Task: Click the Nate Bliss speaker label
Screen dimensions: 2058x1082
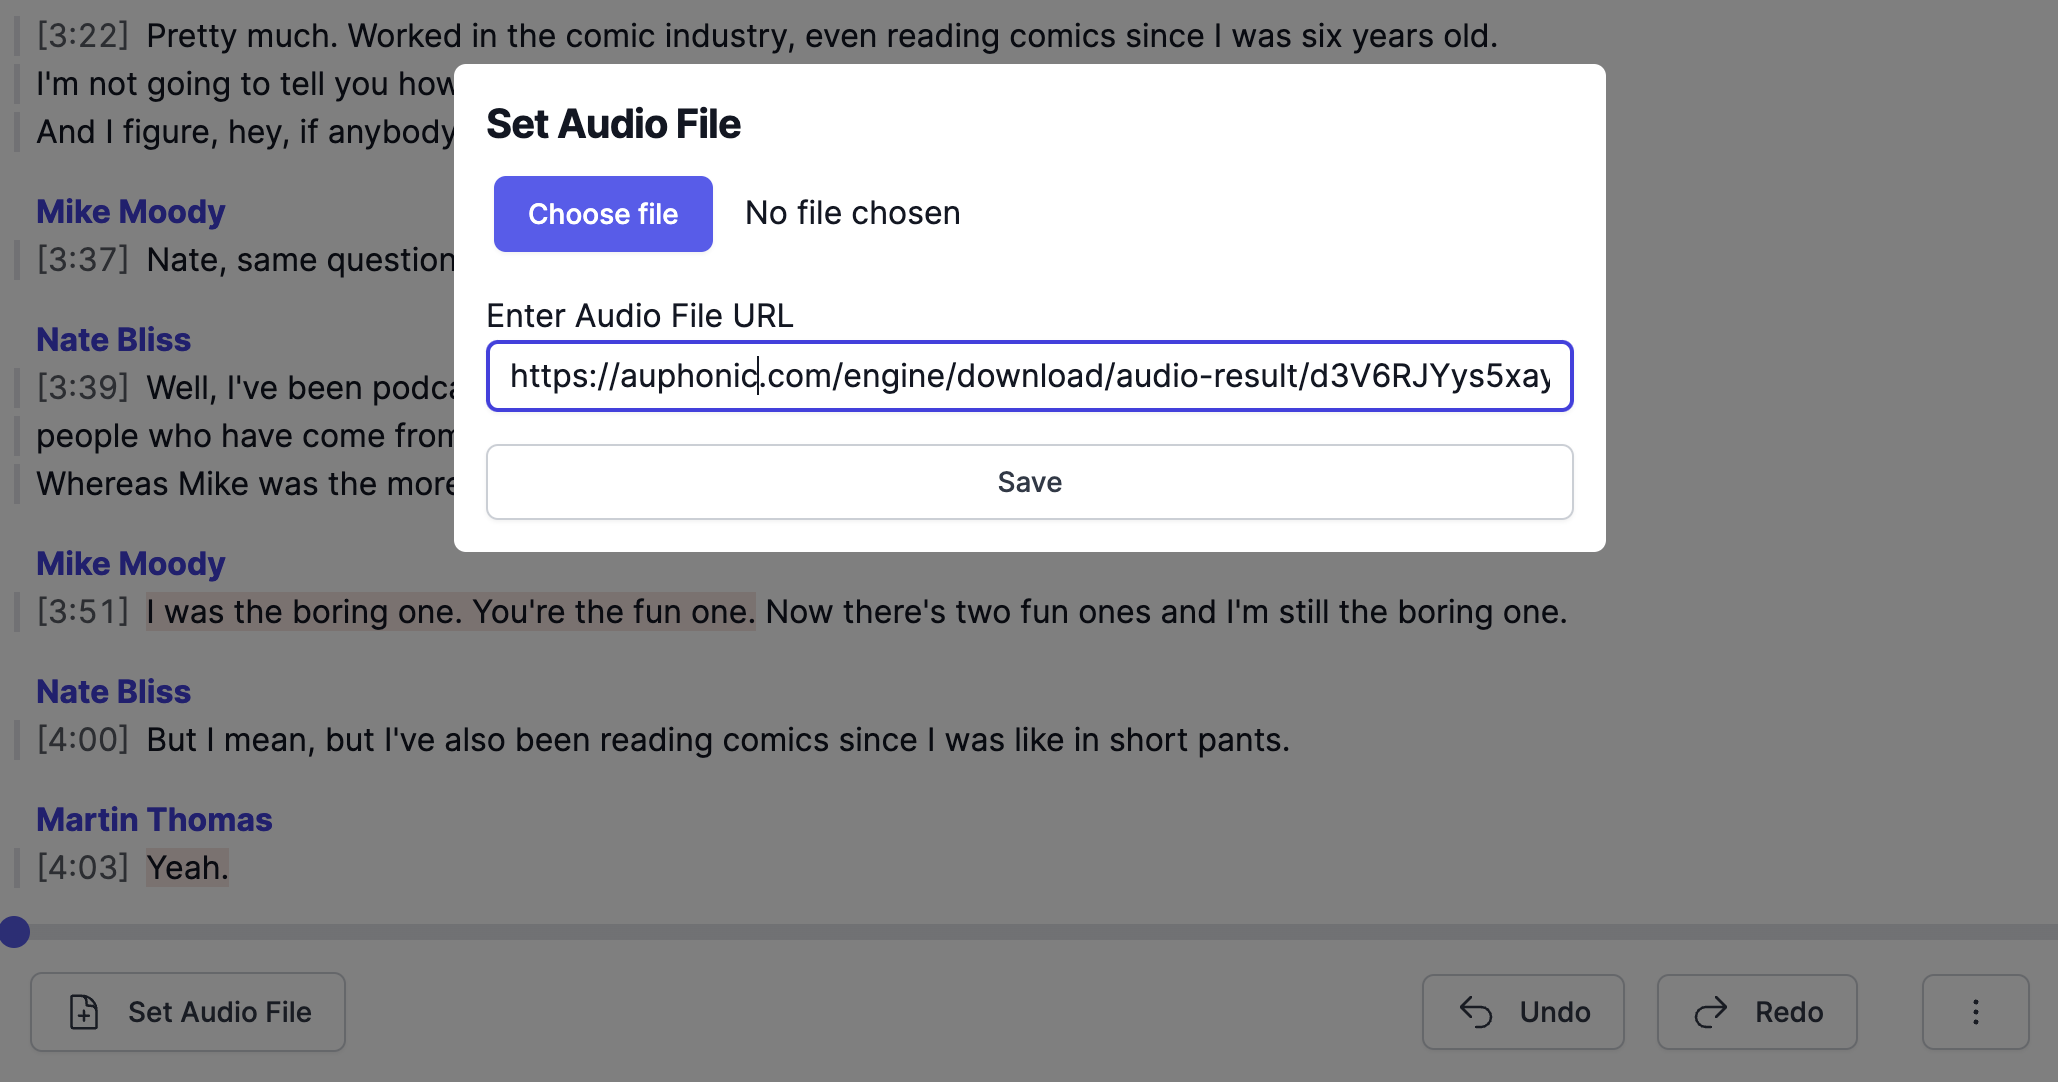Action: 113,339
